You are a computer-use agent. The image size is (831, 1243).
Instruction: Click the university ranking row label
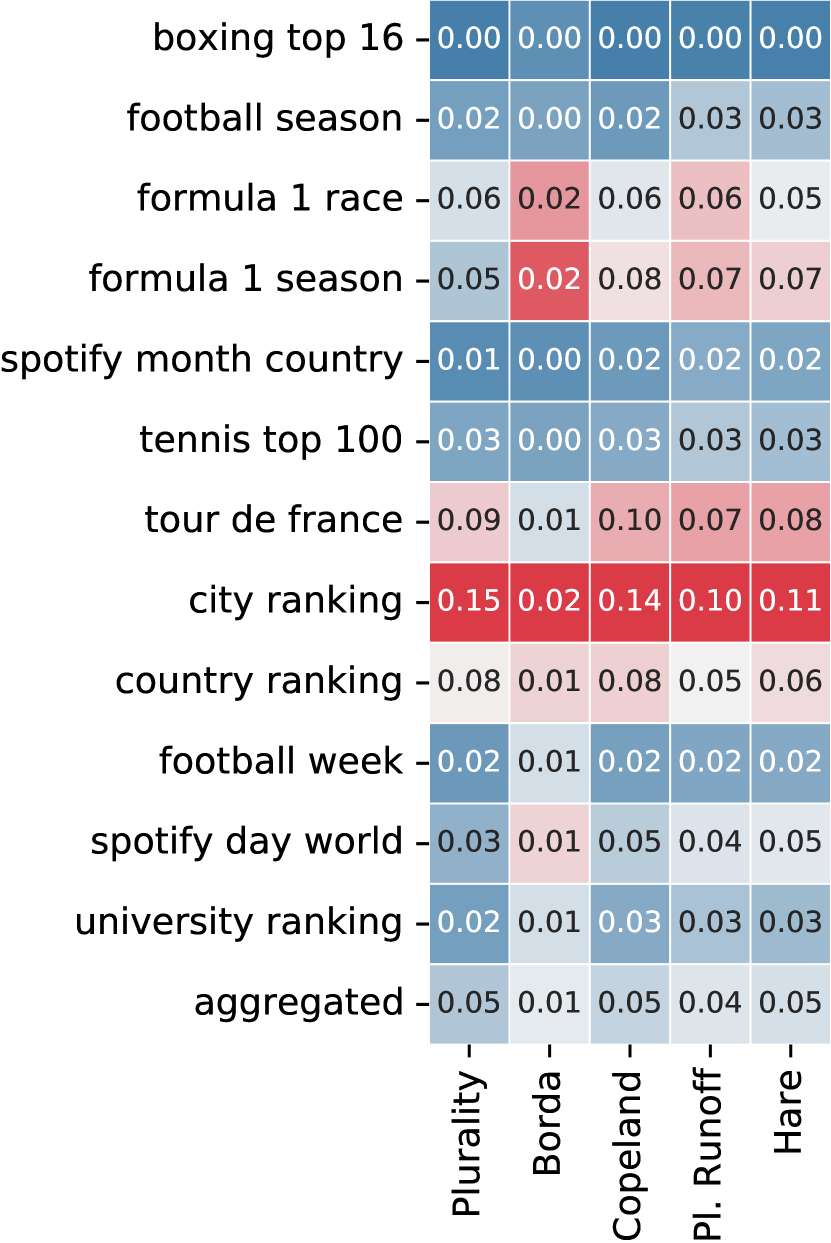238,922
